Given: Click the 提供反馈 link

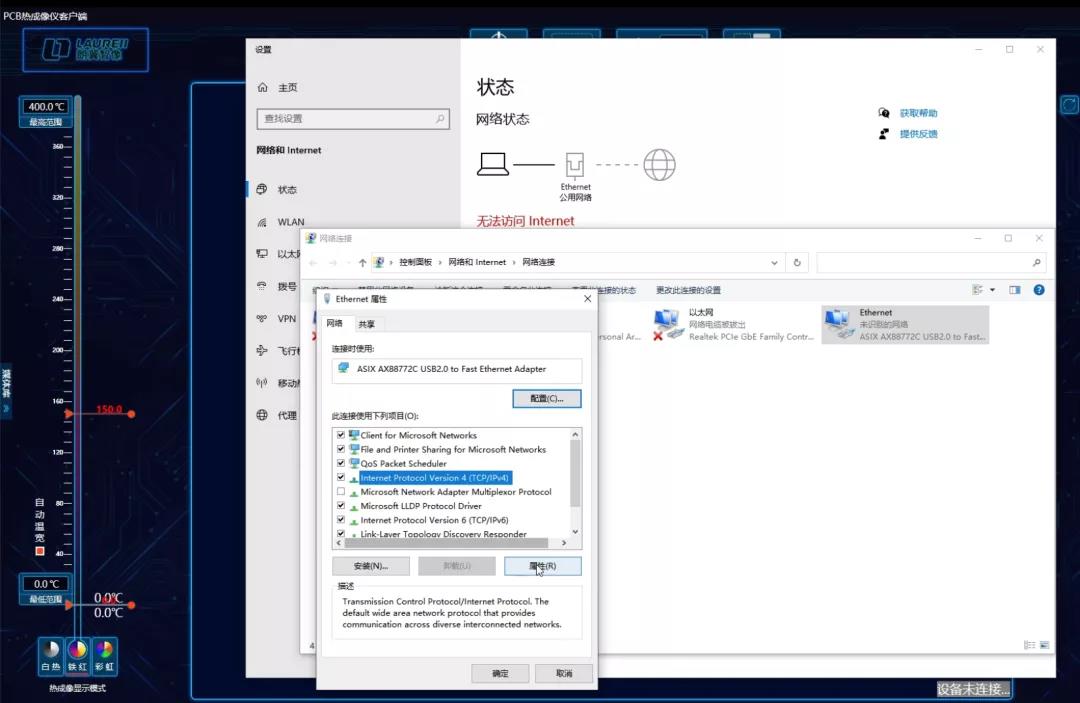Looking at the screenshot, I should [918, 134].
